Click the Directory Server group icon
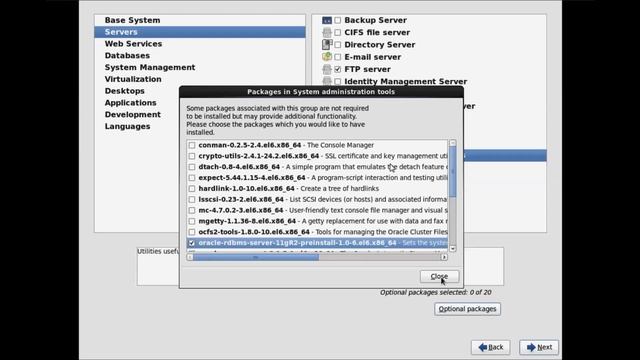 click(x=327, y=44)
